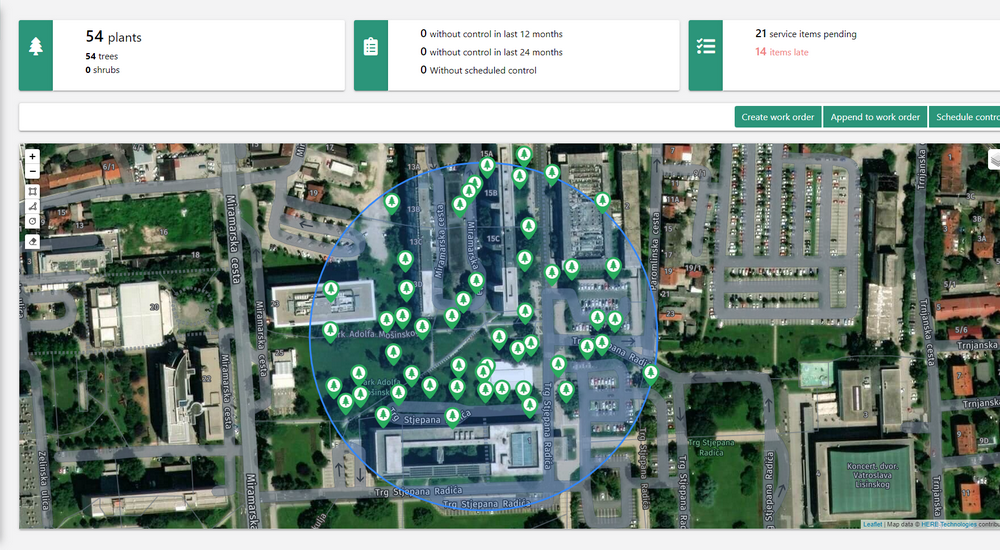Select tree marker beside the 15A label
The height and width of the screenshot is (550, 1000).
pyautogui.click(x=487, y=167)
